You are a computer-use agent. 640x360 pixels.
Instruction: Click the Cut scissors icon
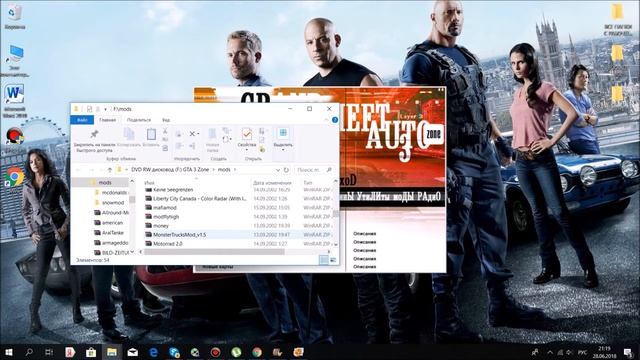click(165, 131)
